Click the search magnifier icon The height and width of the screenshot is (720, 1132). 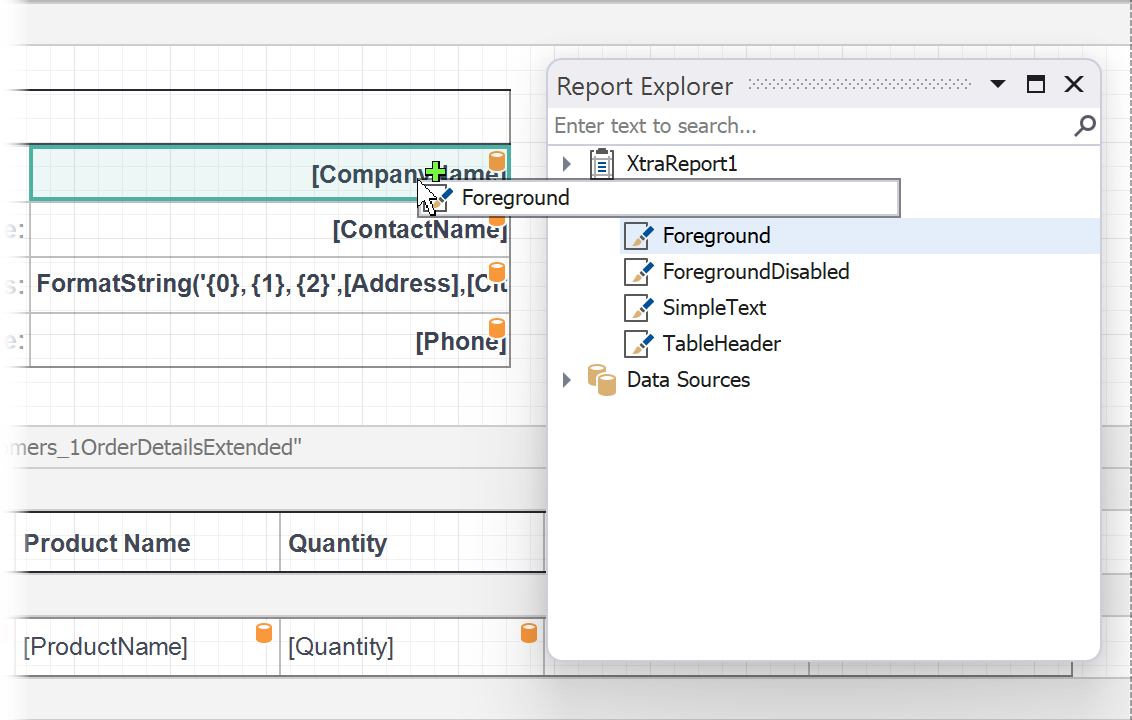pyautogui.click(x=1084, y=126)
